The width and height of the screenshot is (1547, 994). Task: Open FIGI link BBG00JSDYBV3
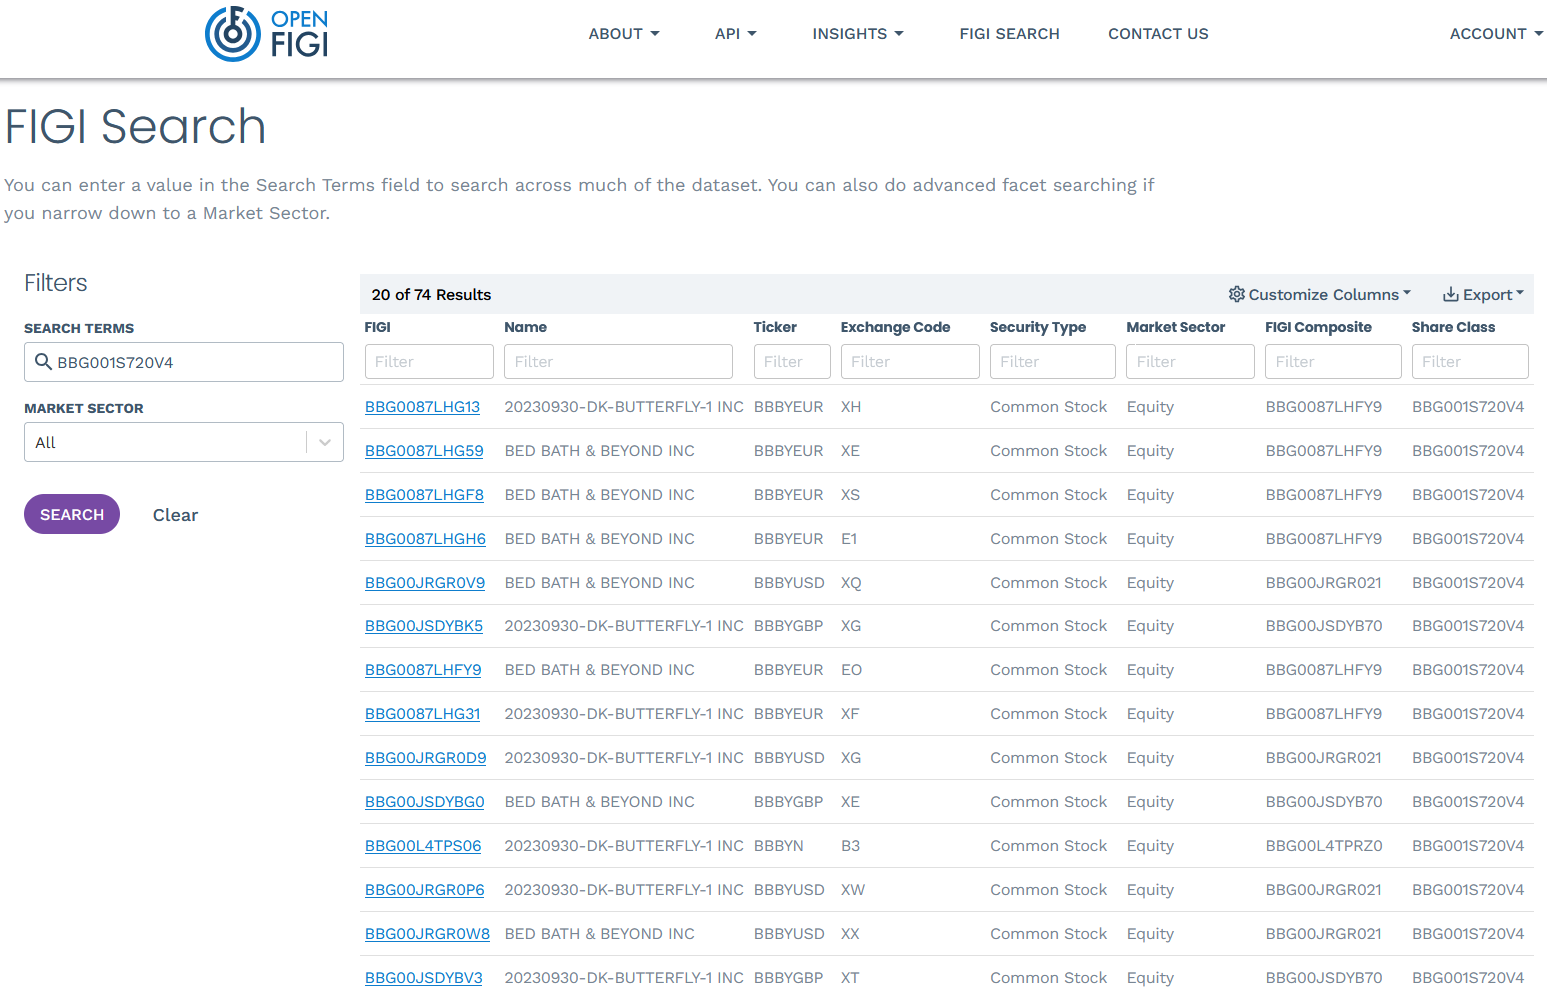click(x=423, y=978)
